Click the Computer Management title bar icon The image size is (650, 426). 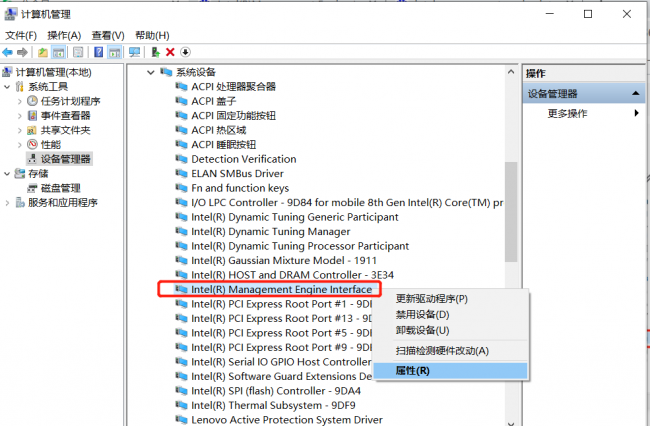10,14
